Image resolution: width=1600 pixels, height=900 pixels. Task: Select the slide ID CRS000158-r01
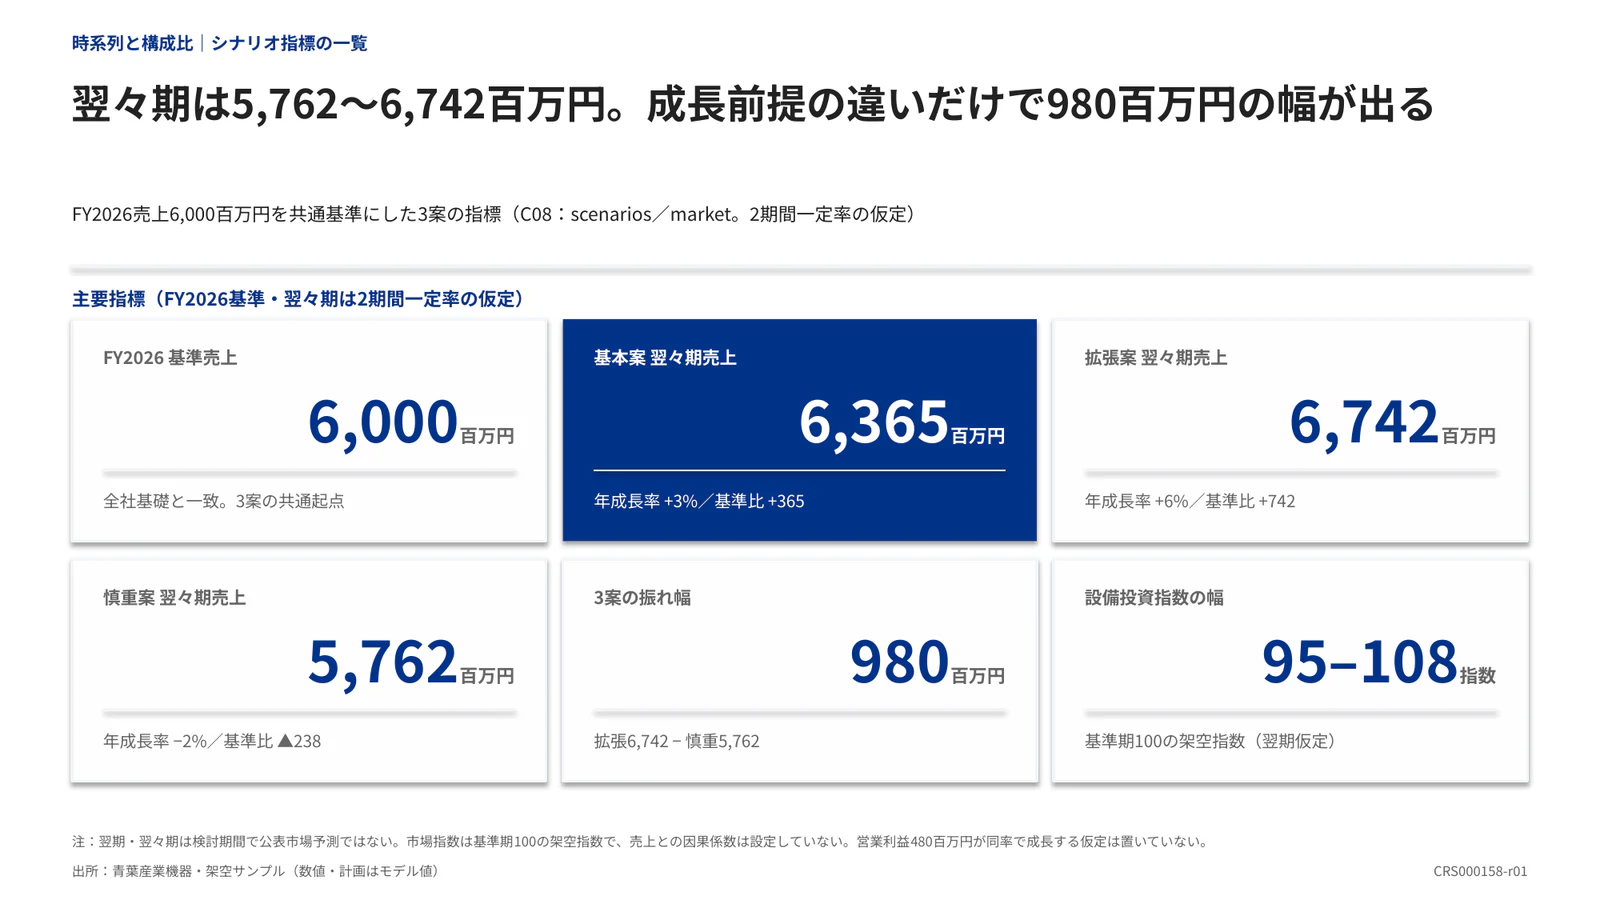[x=1480, y=871]
